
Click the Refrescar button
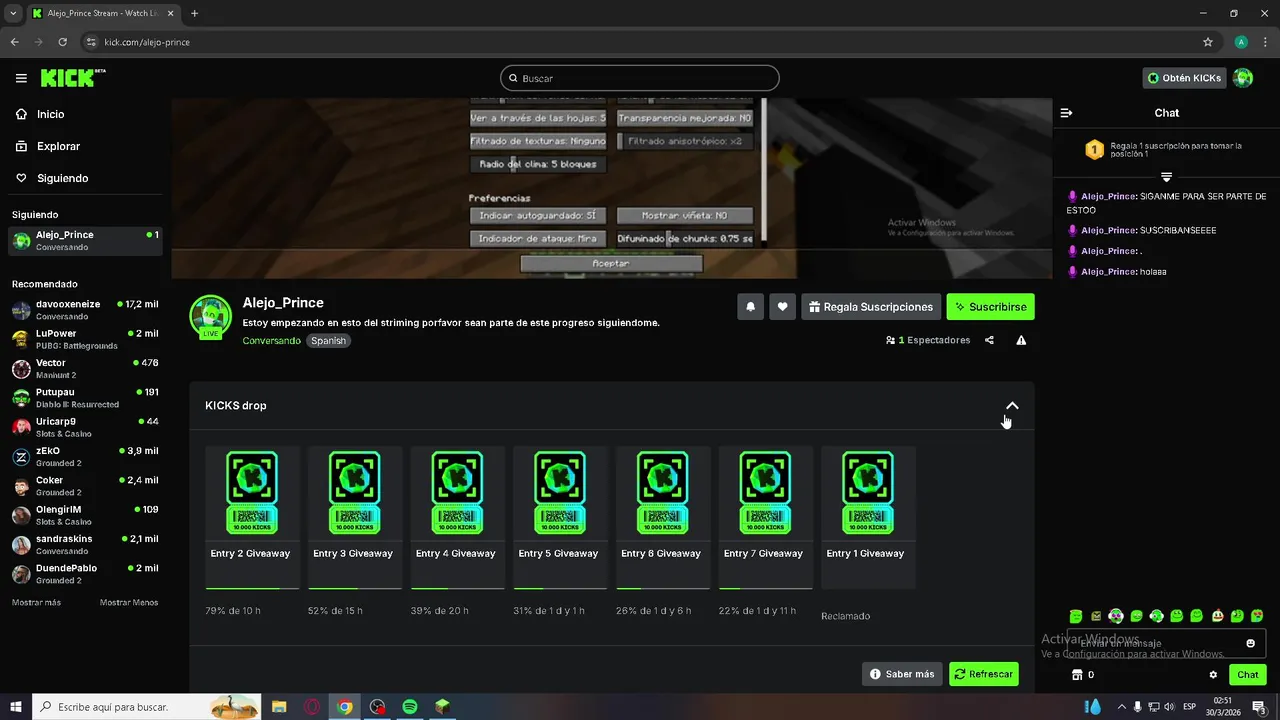click(x=984, y=674)
